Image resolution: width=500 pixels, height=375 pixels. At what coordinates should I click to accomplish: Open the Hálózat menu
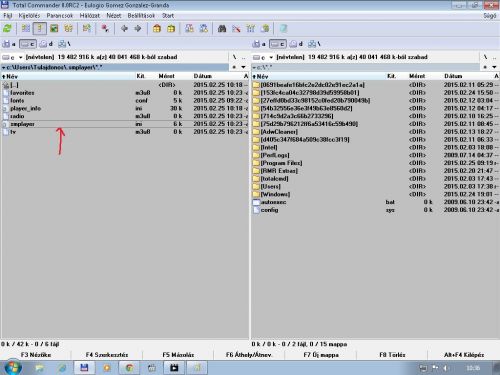point(90,16)
